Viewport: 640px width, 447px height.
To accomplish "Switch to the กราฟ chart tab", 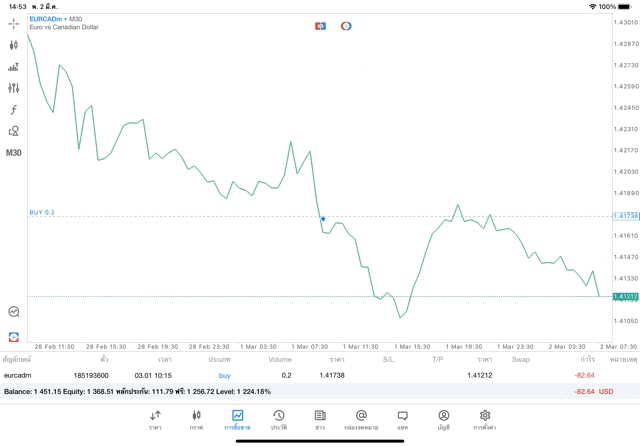I will (x=196, y=419).
